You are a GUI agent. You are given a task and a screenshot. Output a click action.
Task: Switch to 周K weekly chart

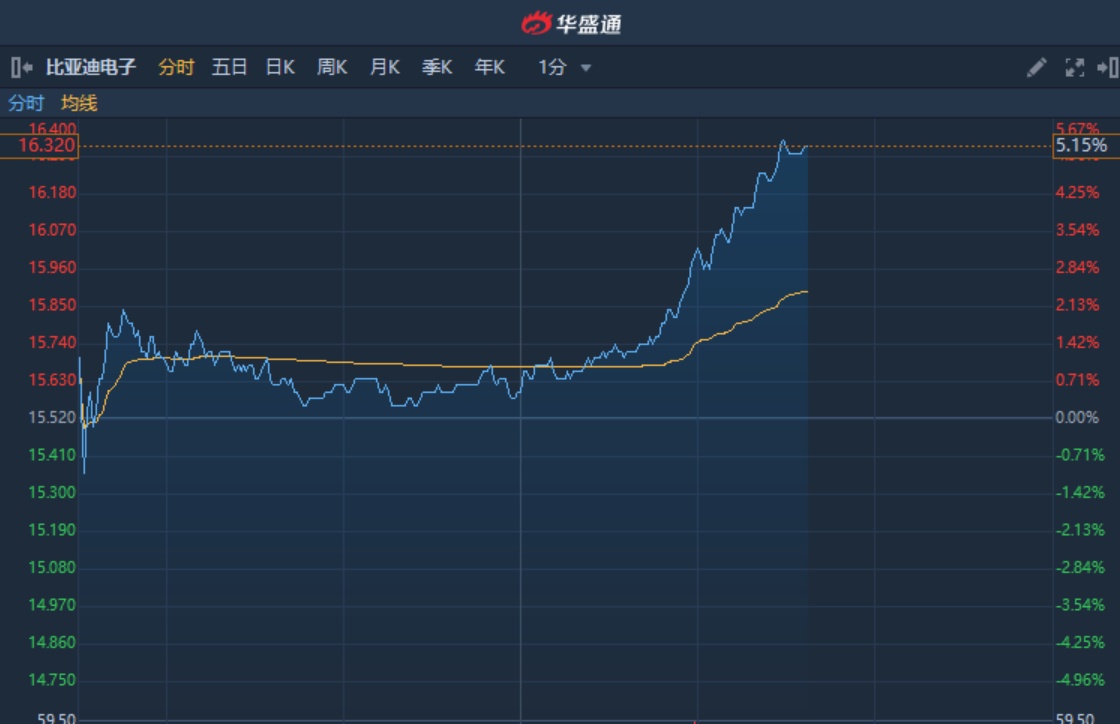[x=332, y=68]
